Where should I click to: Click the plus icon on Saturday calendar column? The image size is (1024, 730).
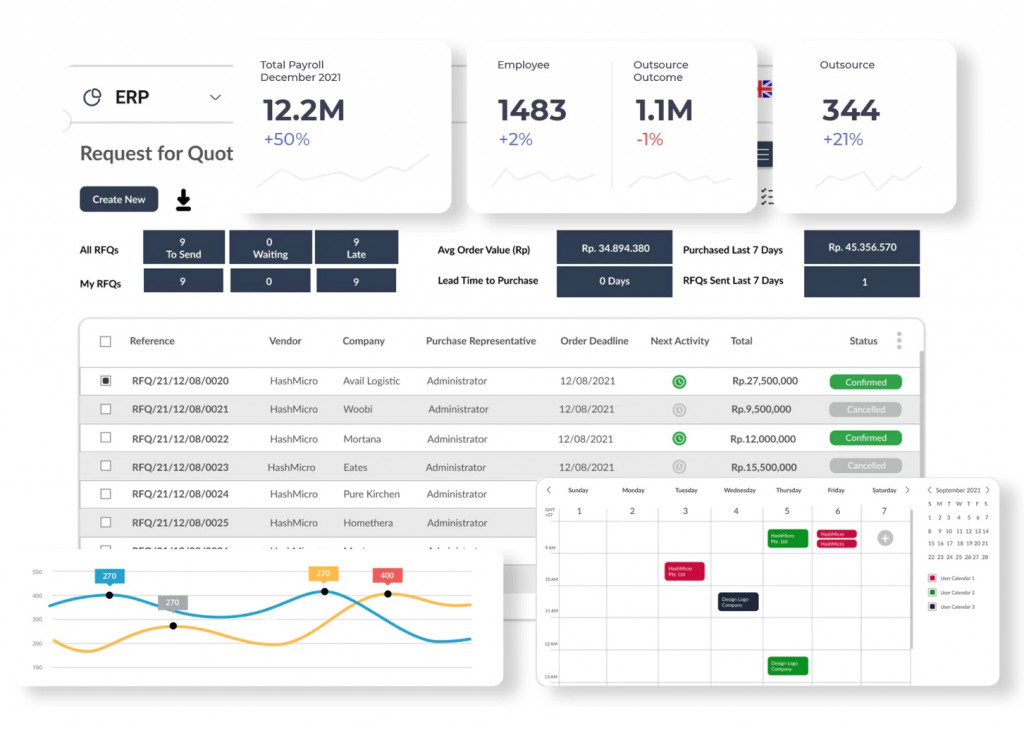click(x=885, y=538)
